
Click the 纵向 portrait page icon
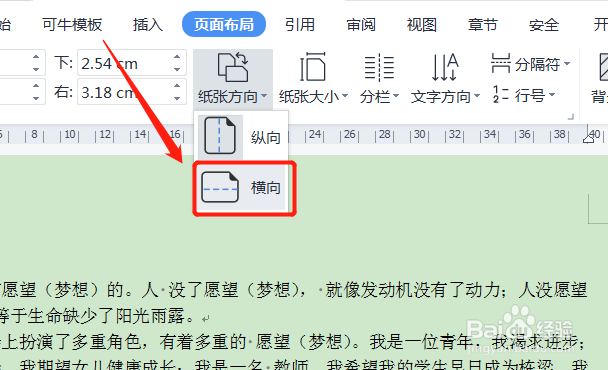point(219,136)
